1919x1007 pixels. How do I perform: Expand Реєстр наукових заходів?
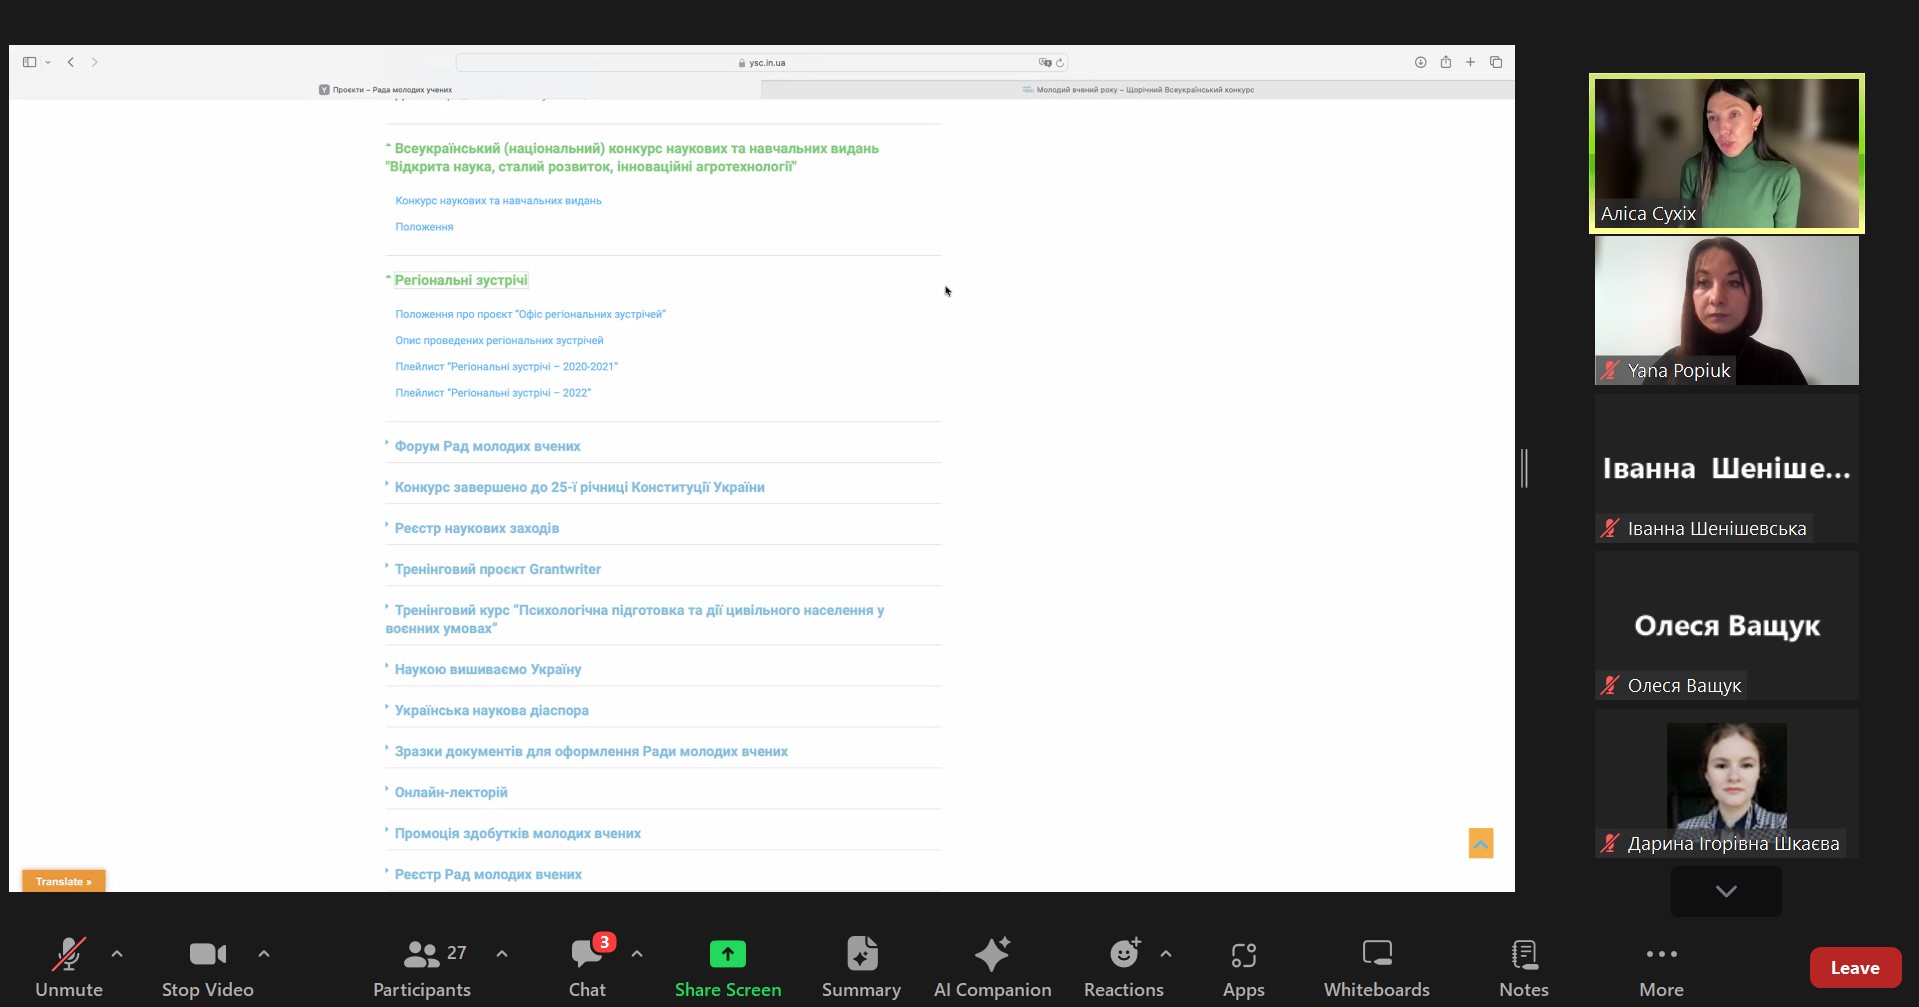pyautogui.click(x=476, y=528)
